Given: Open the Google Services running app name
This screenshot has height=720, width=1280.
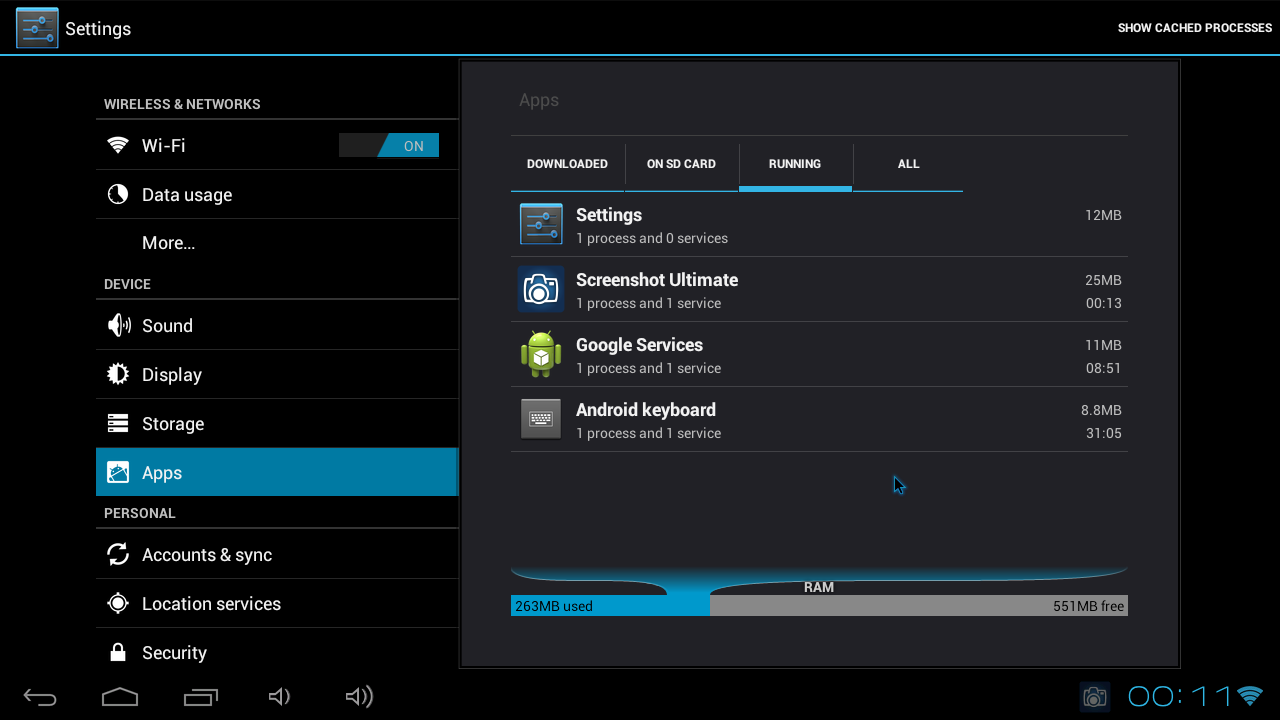Looking at the screenshot, I should pos(639,345).
